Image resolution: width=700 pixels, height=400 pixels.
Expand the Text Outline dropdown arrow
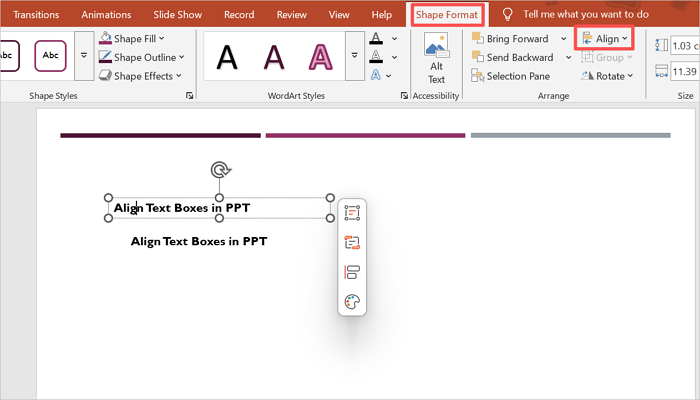click(x=395, y=58)
